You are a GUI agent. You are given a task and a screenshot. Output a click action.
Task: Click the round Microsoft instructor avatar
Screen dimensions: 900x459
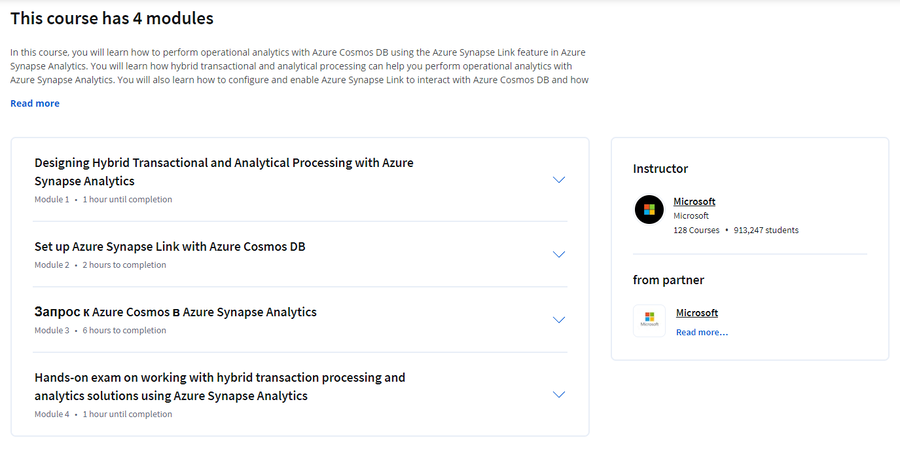[649, 209]
